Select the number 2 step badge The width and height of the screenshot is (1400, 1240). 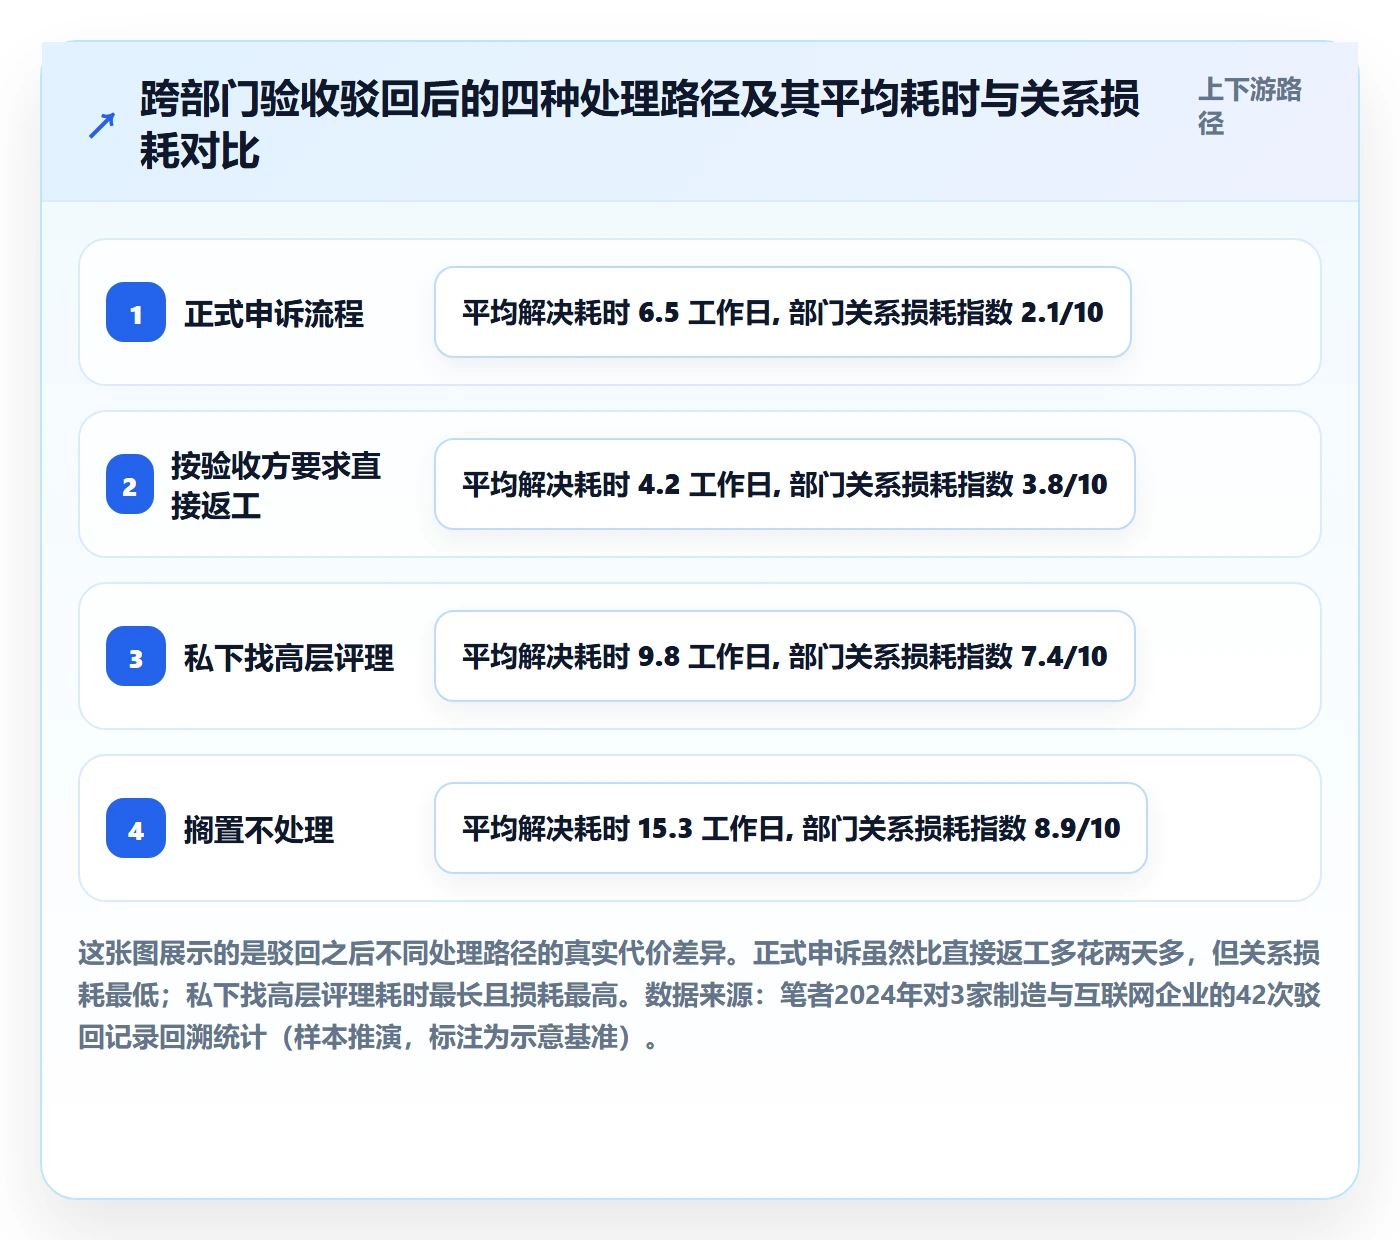130,484
